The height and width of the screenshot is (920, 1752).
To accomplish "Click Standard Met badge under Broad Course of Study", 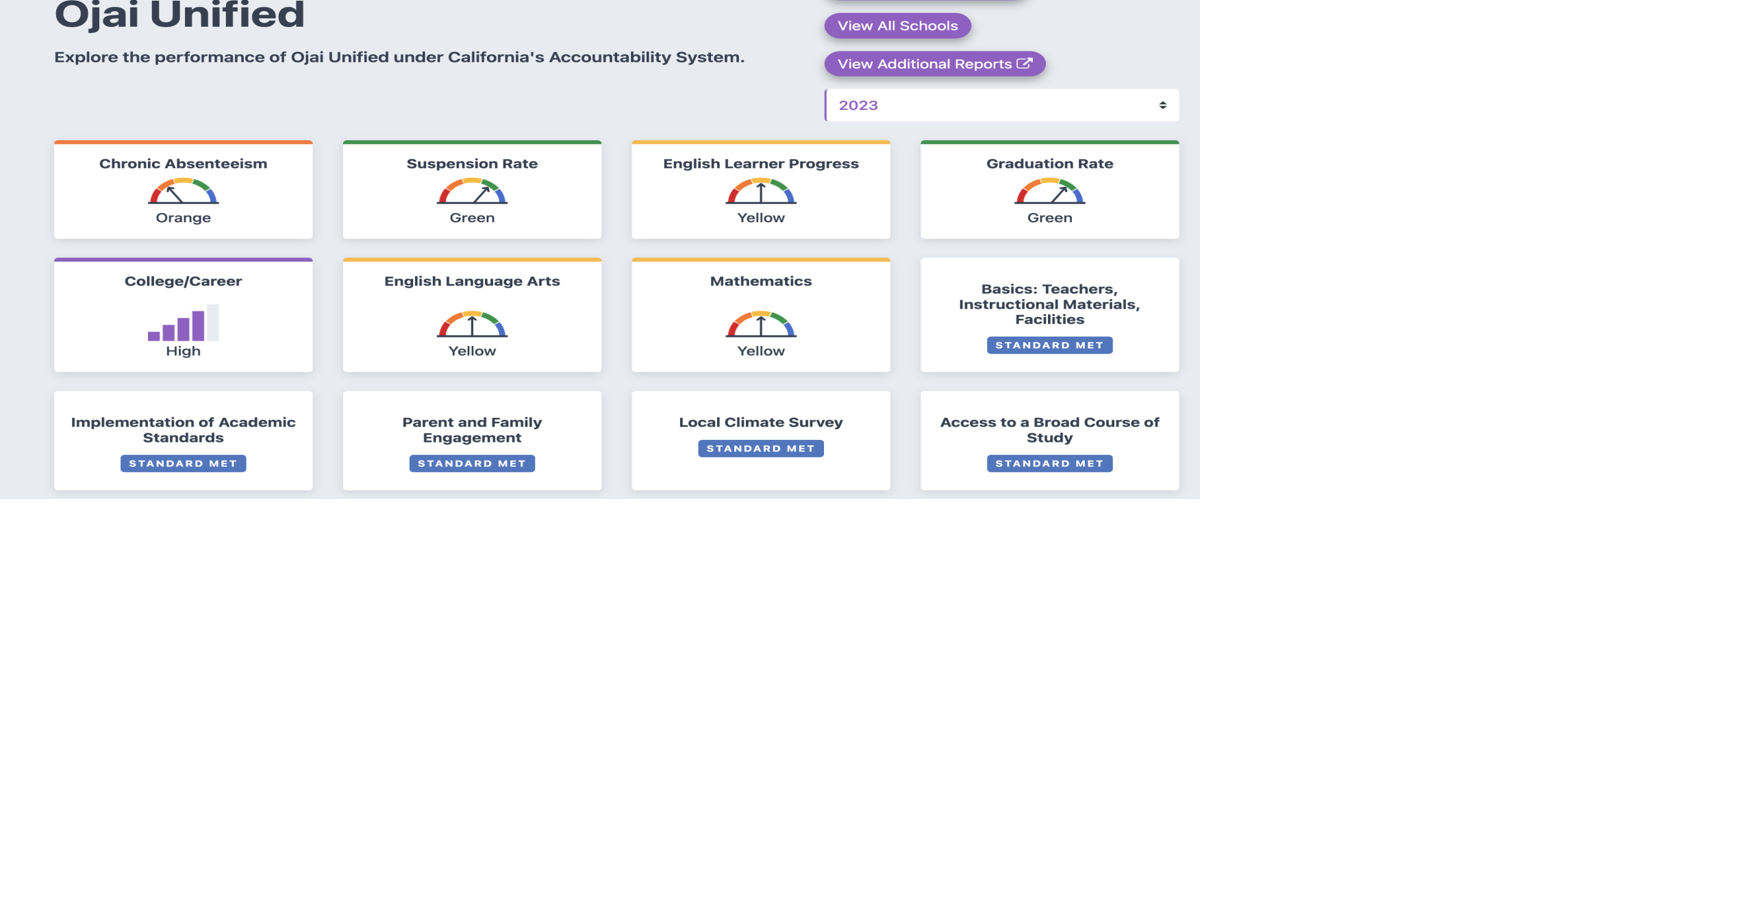I will [1049, 464].
